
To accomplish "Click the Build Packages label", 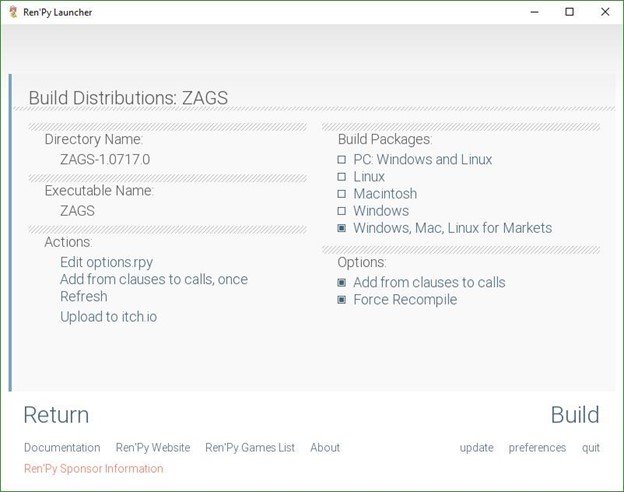I will click(x=385, y=139).
